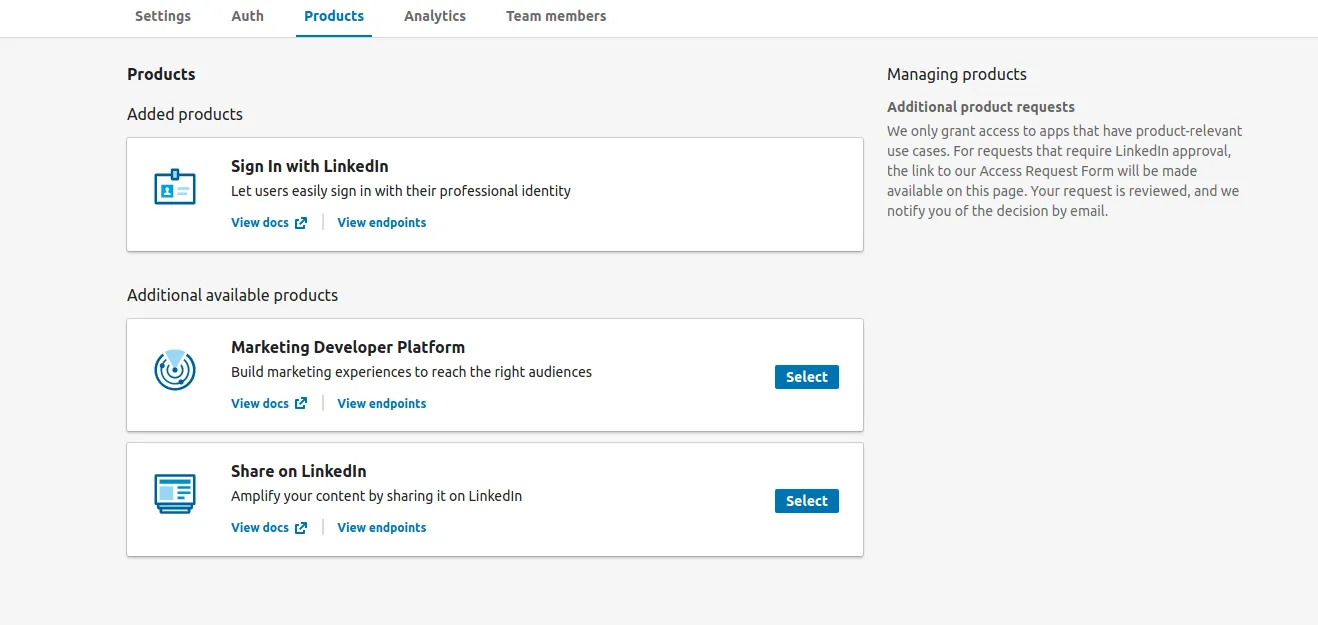
Task: Open the Team members tab
Action: (x=556, y=16)
